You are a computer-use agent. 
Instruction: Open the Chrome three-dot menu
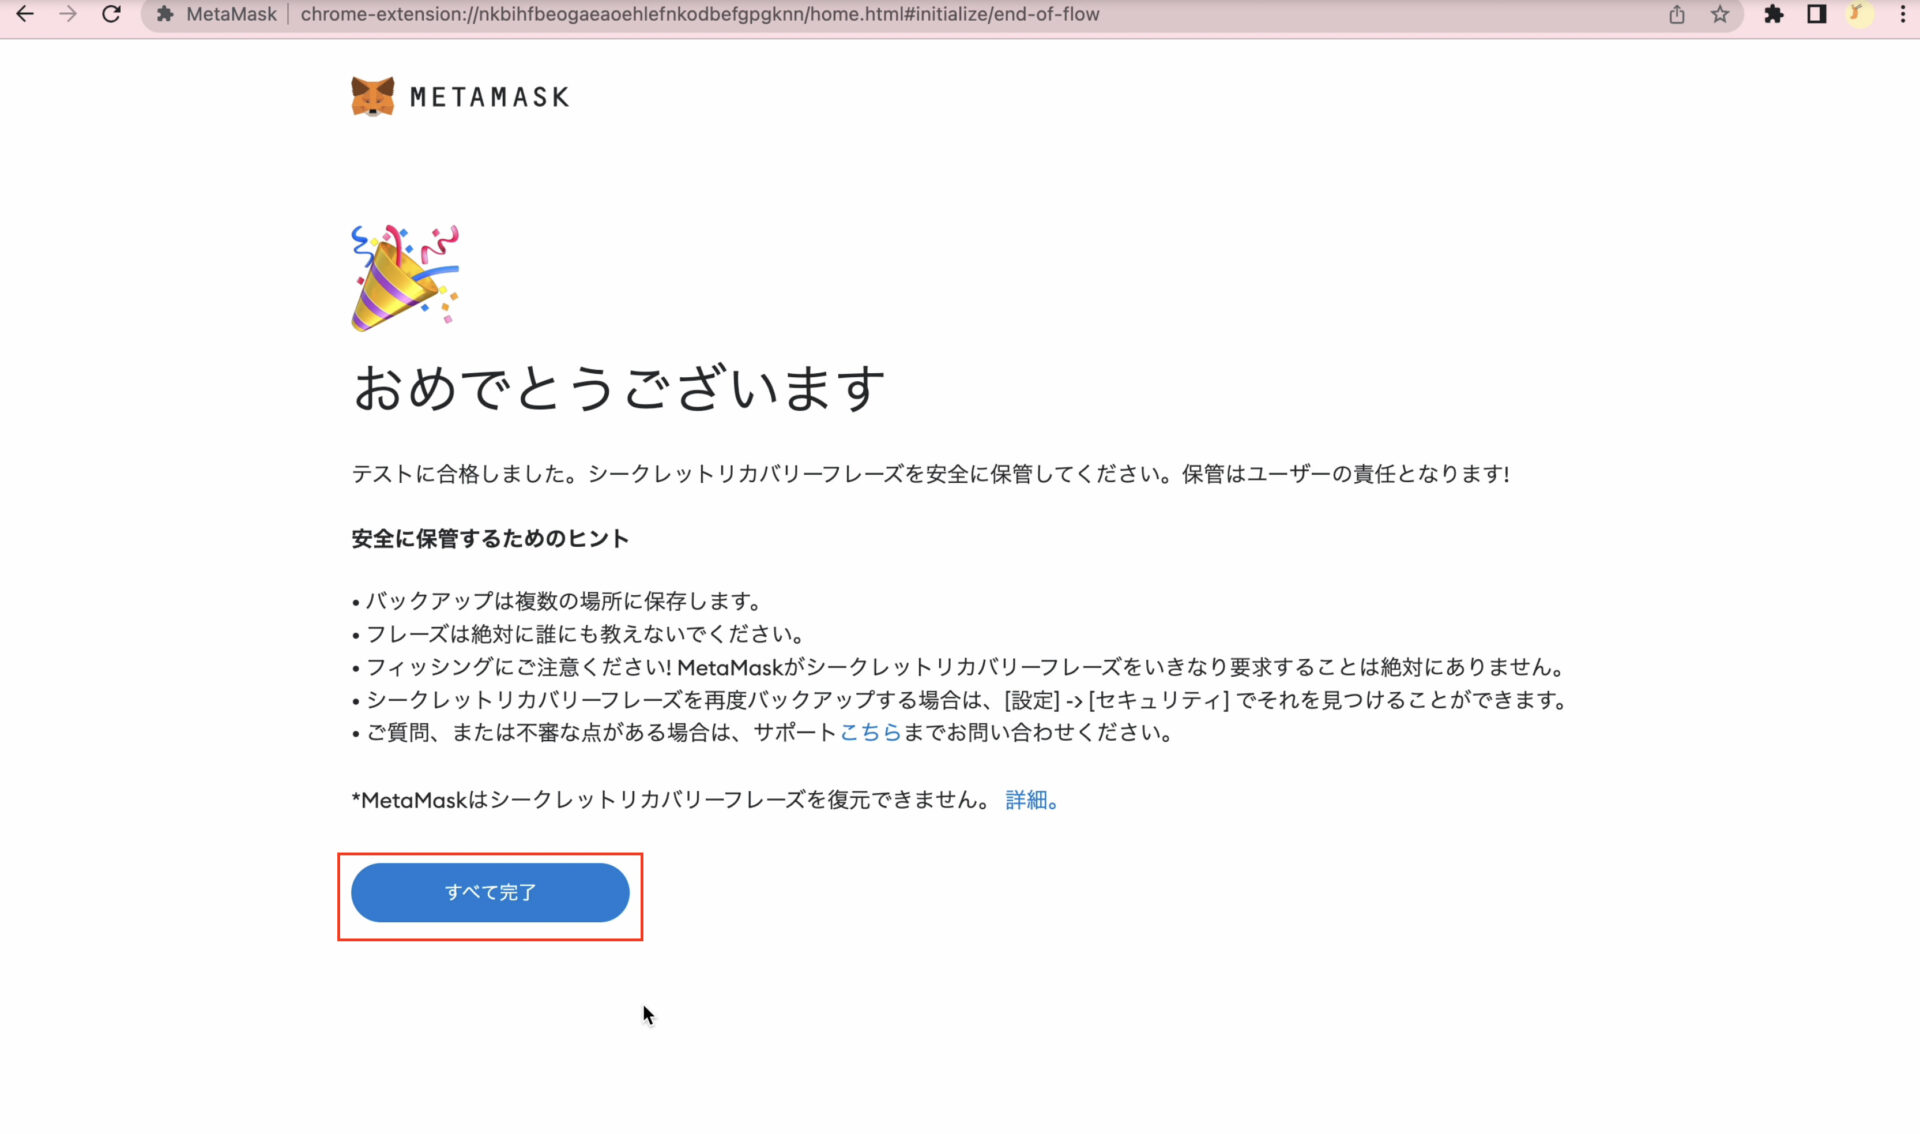point(1902,14)
